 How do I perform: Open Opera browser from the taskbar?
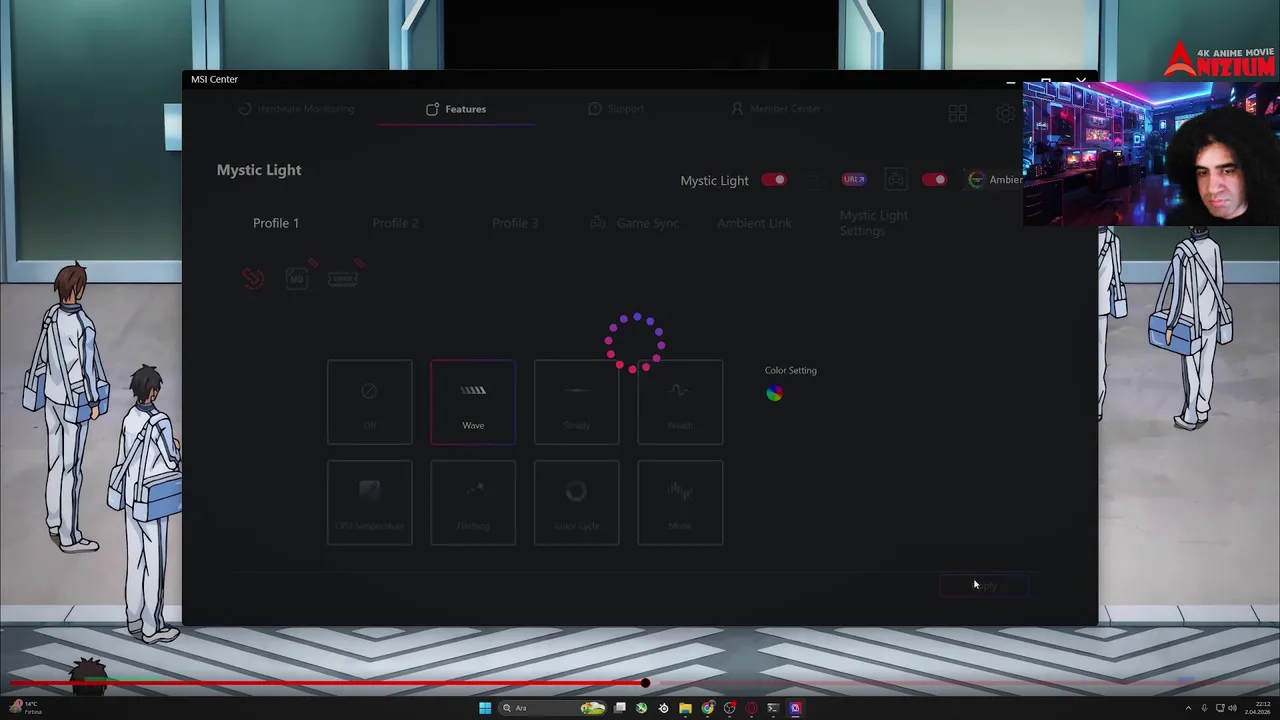[751, 708]
